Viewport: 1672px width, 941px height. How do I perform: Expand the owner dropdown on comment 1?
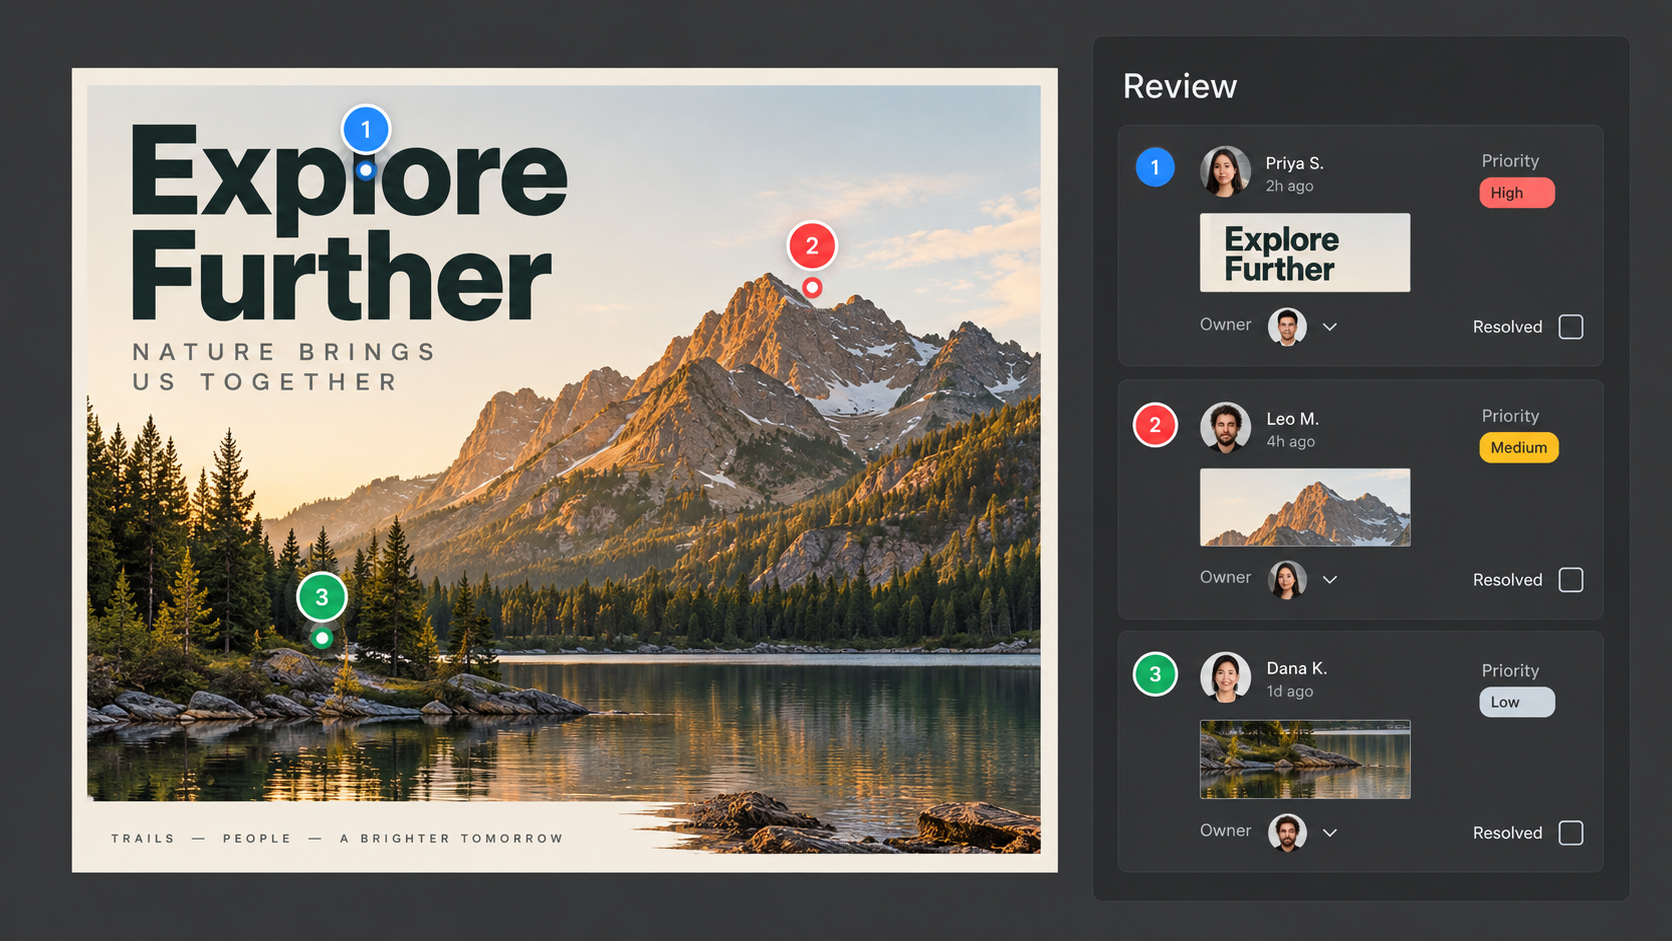(1330, 327)
